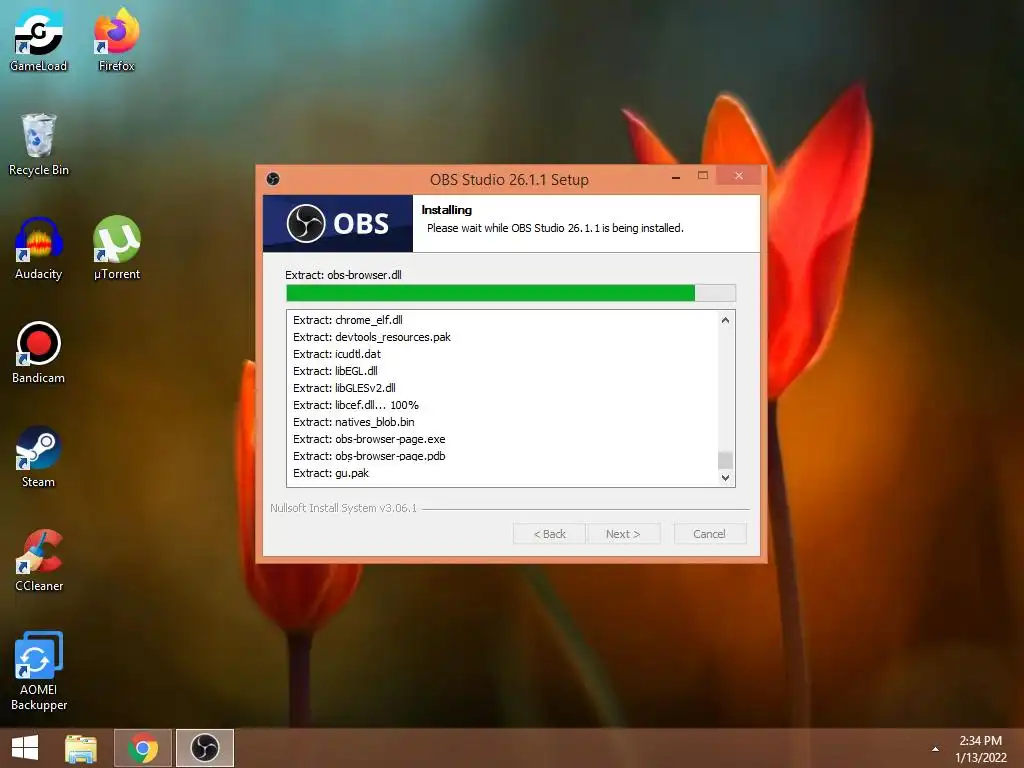Open the Steam desktop icon
The image size is (1024, 768).
click(x=39, y=456)
